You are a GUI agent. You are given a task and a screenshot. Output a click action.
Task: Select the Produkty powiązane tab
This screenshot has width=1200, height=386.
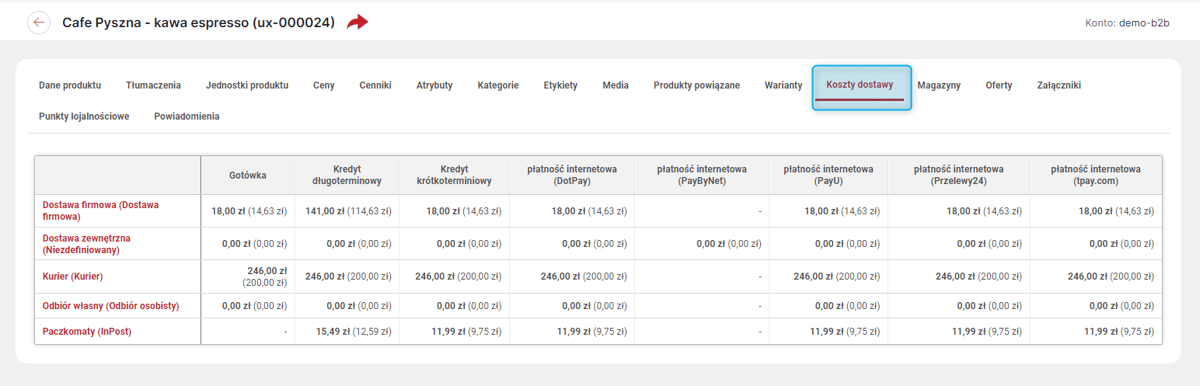(697, 86)
